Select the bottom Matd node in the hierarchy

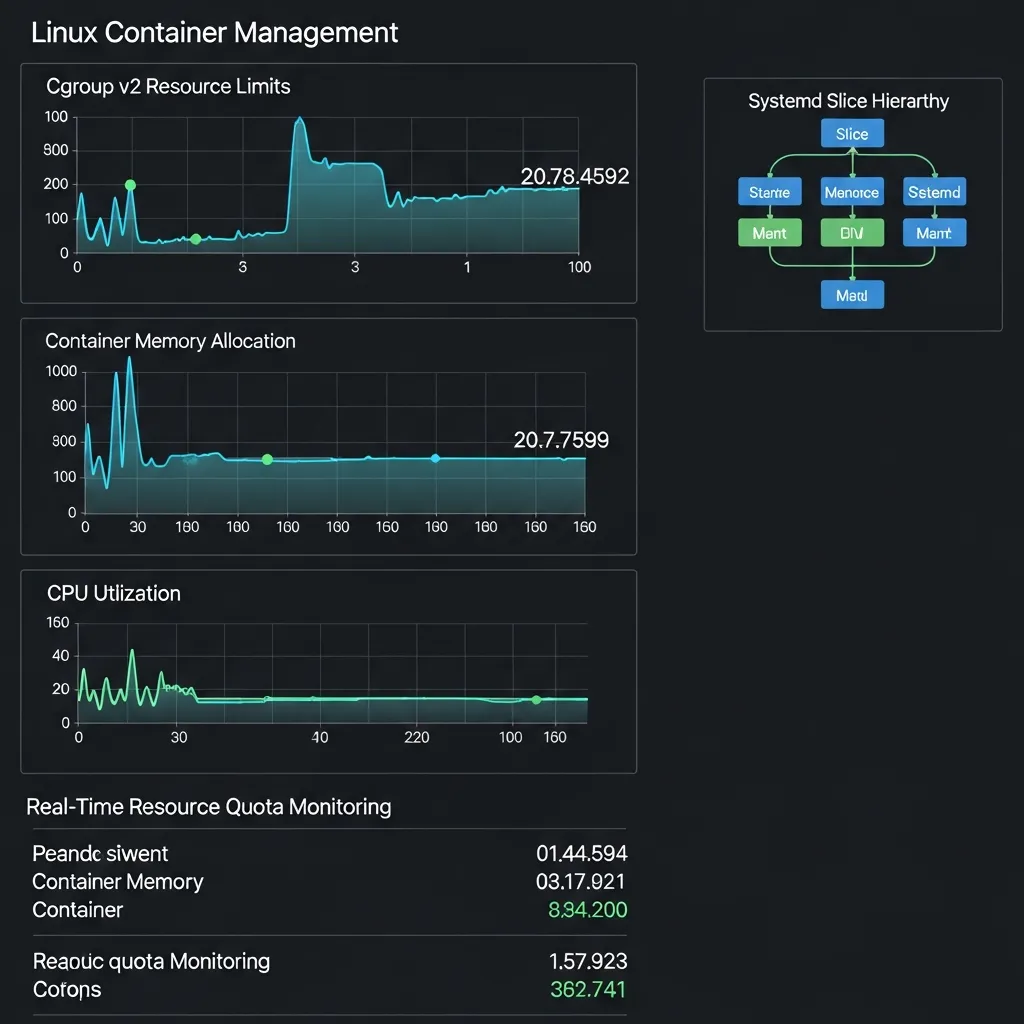tap(852, 294)
